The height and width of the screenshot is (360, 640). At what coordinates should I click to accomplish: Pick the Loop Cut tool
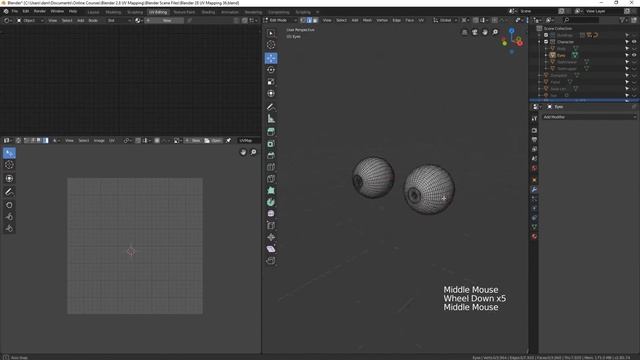pos(271,167)
